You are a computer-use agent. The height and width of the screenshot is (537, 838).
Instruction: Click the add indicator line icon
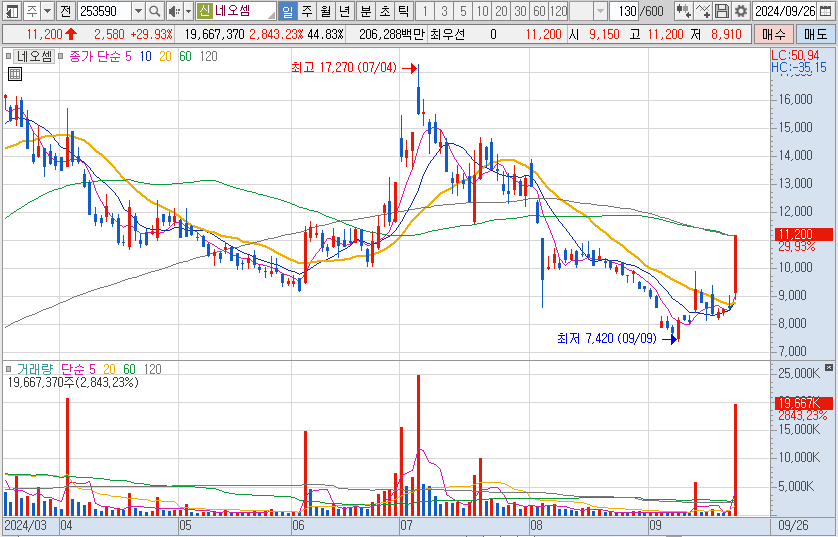[x=702, y=11]
